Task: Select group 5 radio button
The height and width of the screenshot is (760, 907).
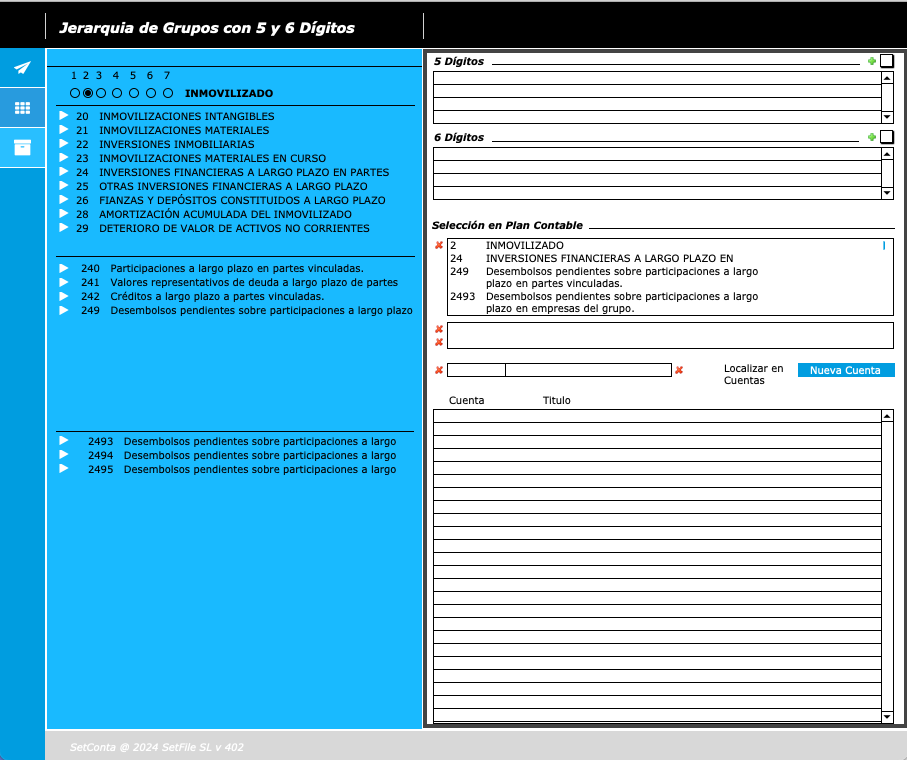Action: click(133, 93)
